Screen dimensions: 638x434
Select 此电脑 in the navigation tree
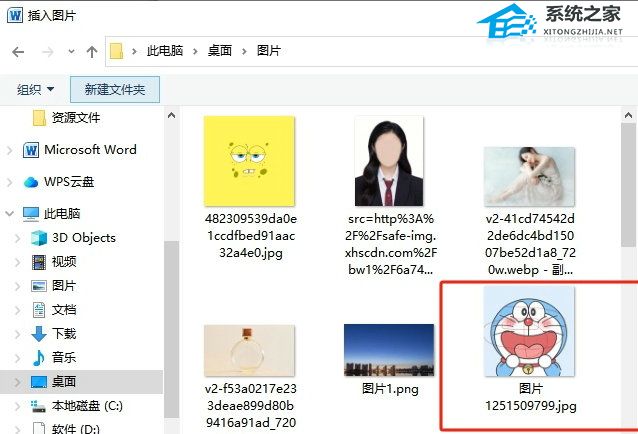tap(62, 214)
